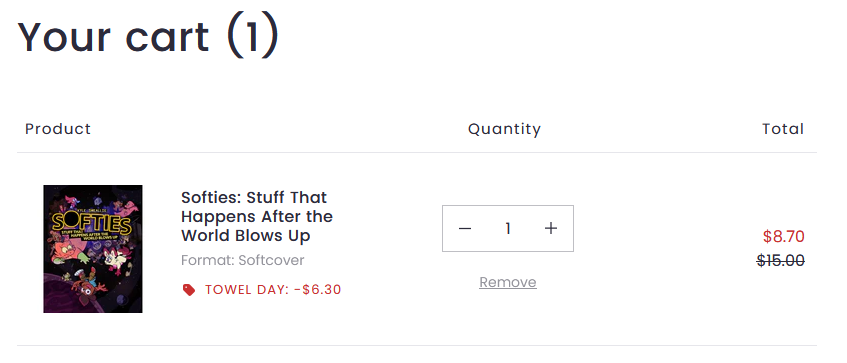This screenshot has width=847, height=363.
Task: Click the (1) item count in heading
Action: click(x=252, y=35)
